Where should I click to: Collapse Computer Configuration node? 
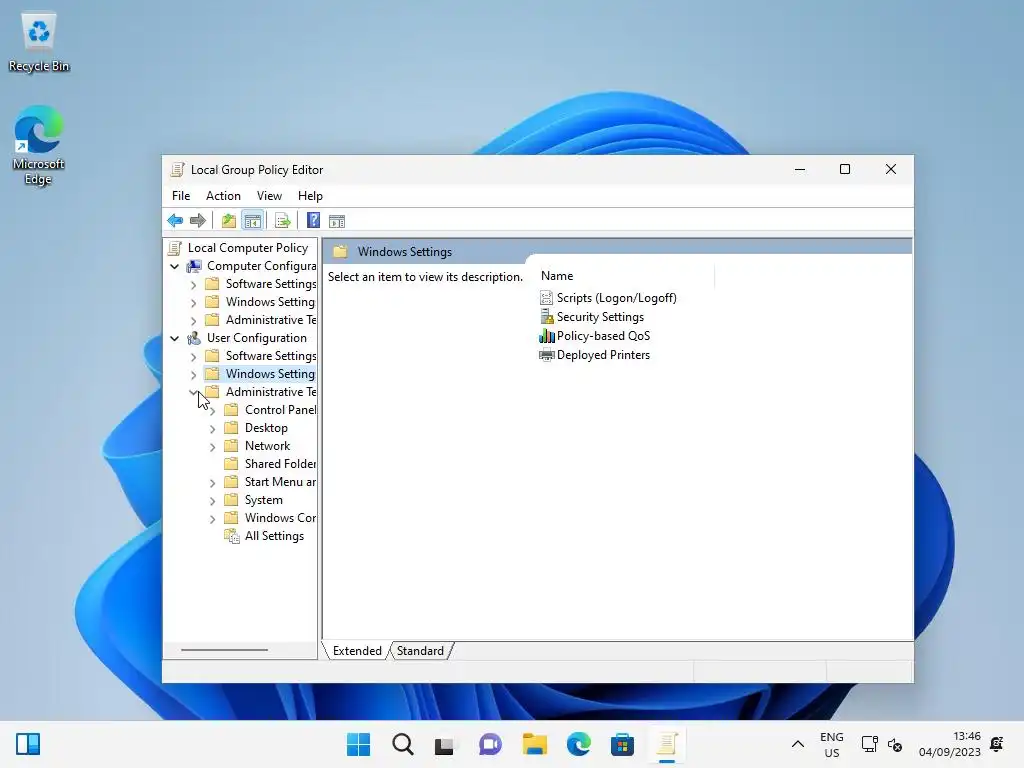click(174, 266)
